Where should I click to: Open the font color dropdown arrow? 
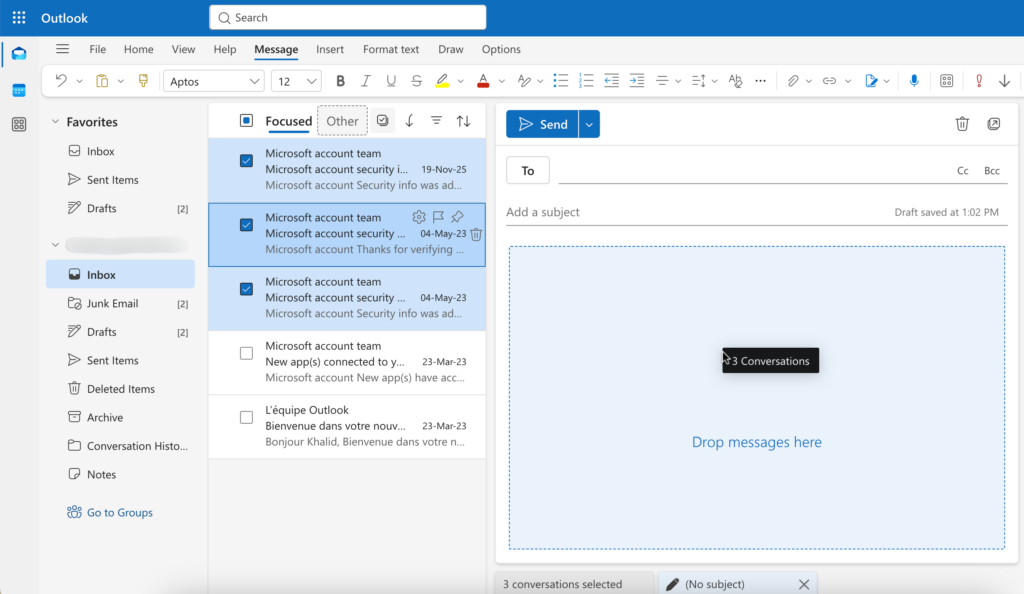click(502, 81)
